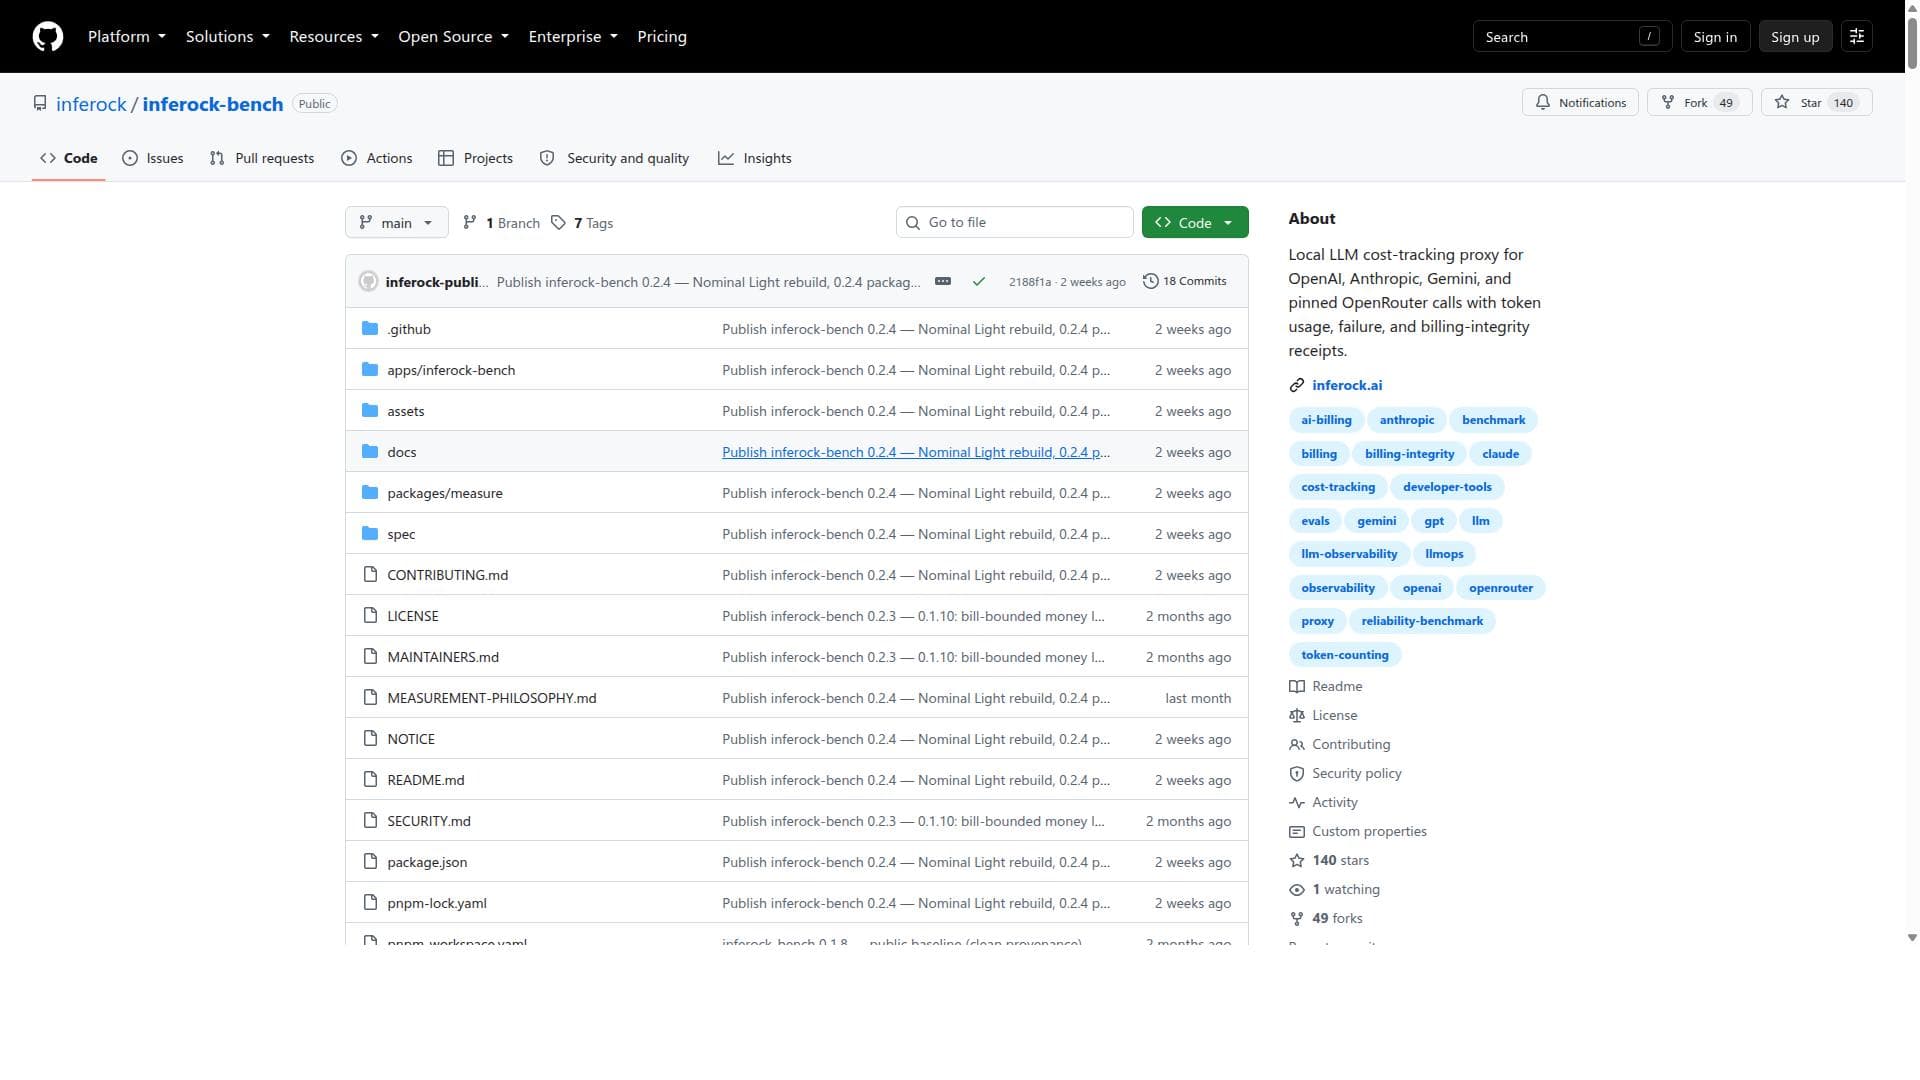
Task: Click the tag icon beside 7 Tags
Action: coord(558,223)
